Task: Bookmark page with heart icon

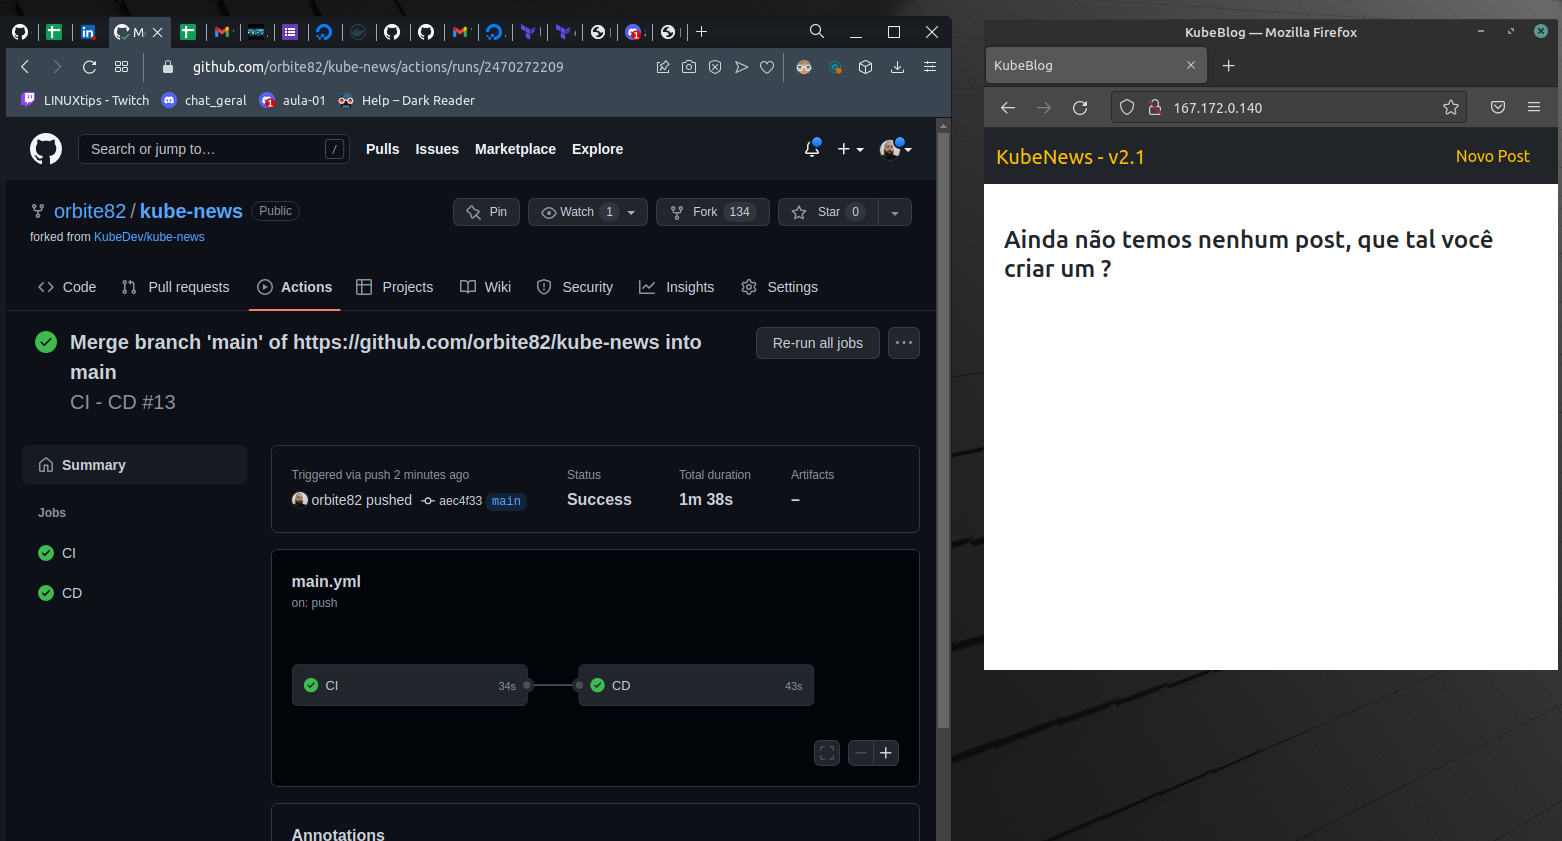Action: tap(767, 67)
